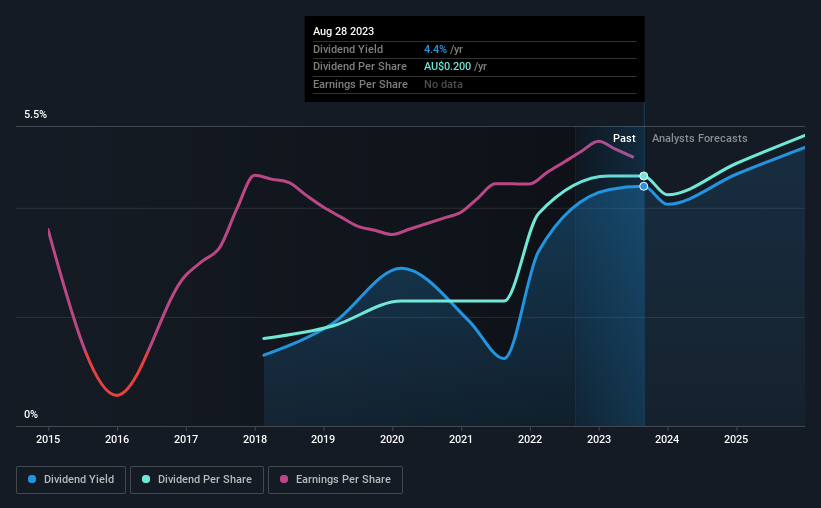
Task: Click the blue Dividend Yield legend dot
Action: pos(32,479)
